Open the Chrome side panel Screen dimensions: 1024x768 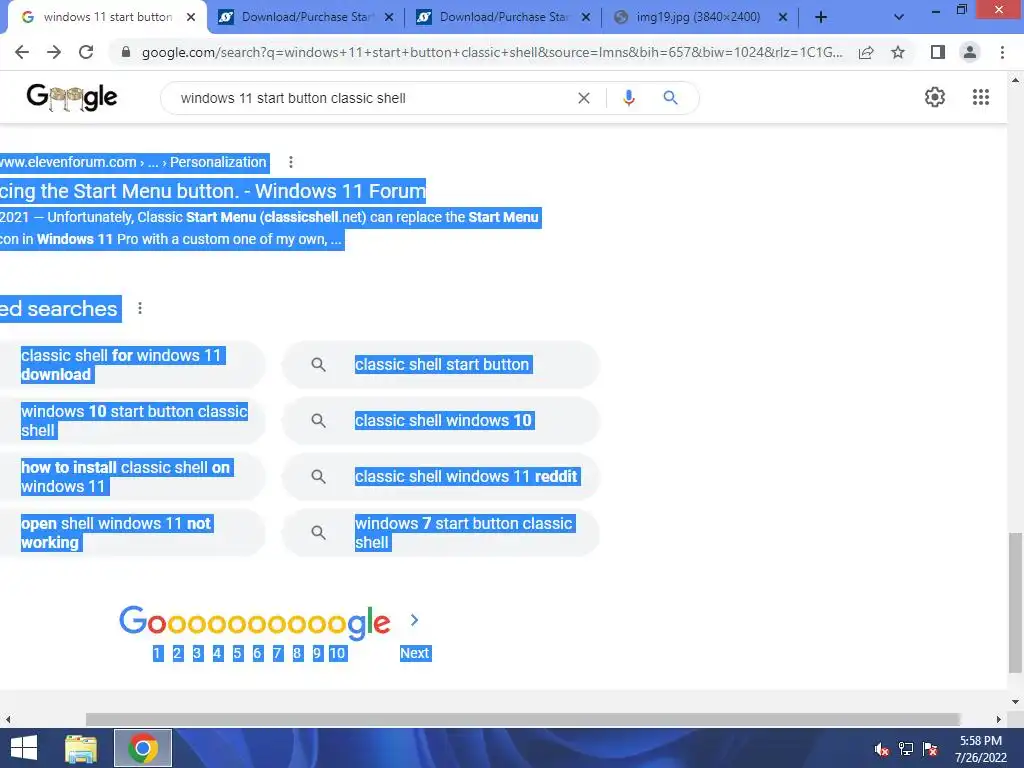coord(938,52)
